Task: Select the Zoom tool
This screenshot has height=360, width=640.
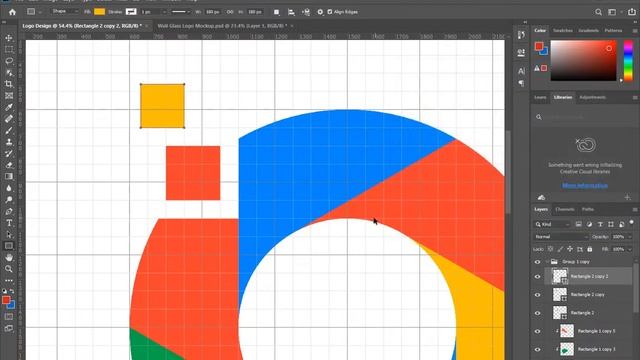Action: (x=9, y=269)
